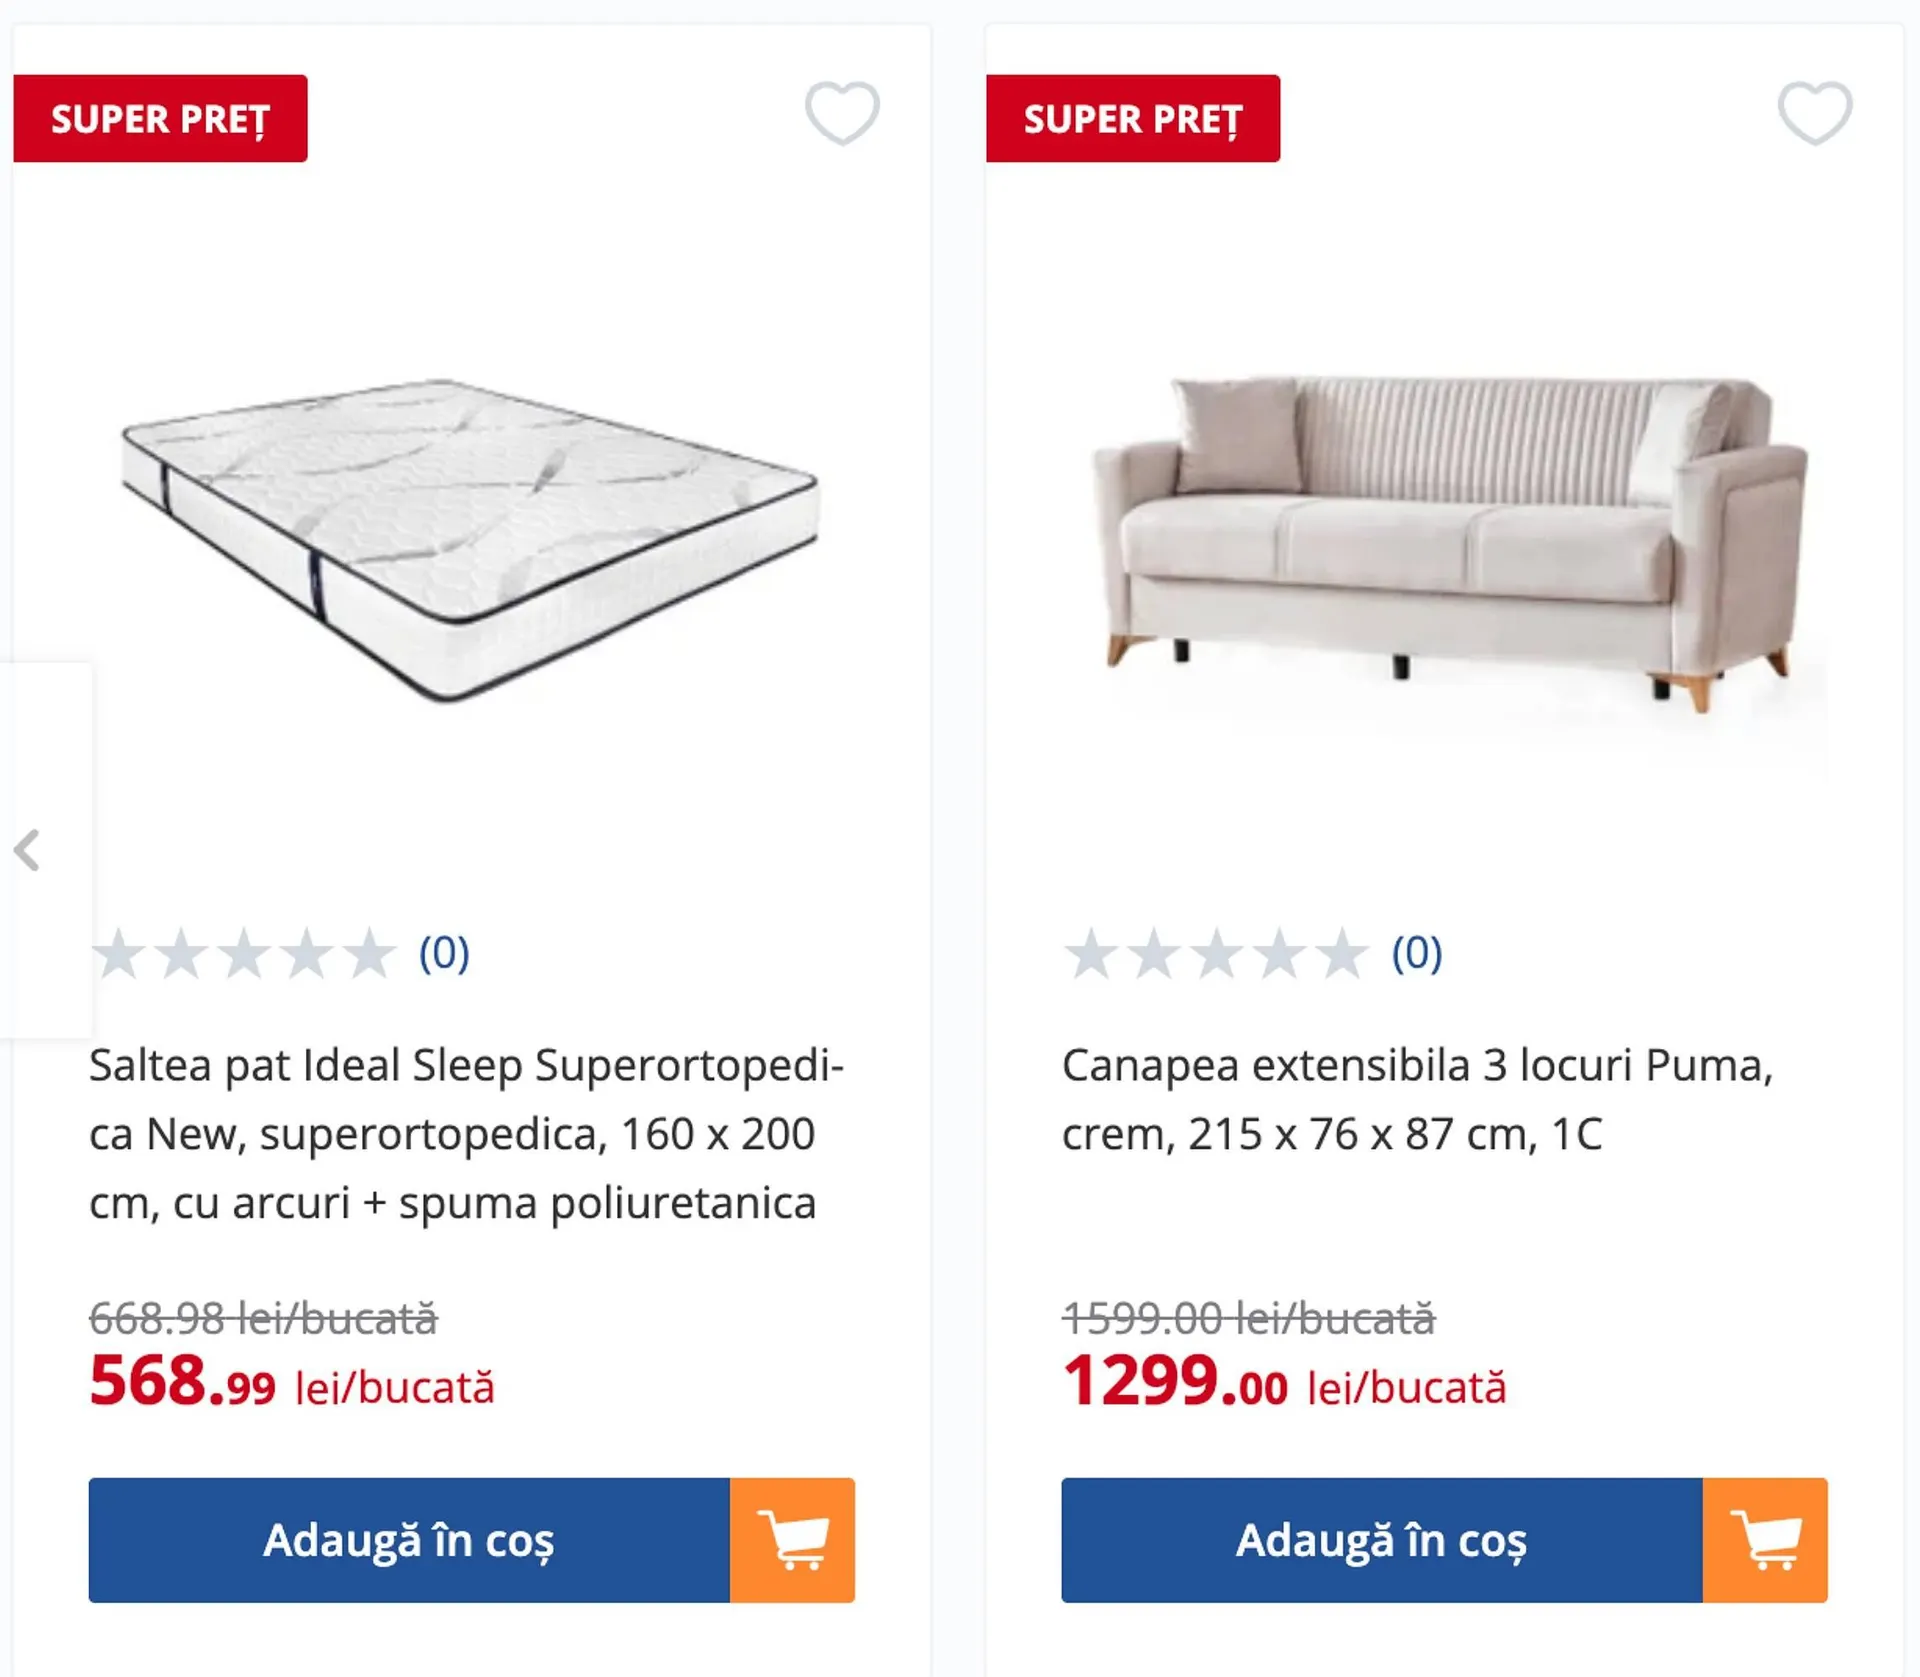Click the orange cart icon for the mattress

click(x=792, y=1540)
